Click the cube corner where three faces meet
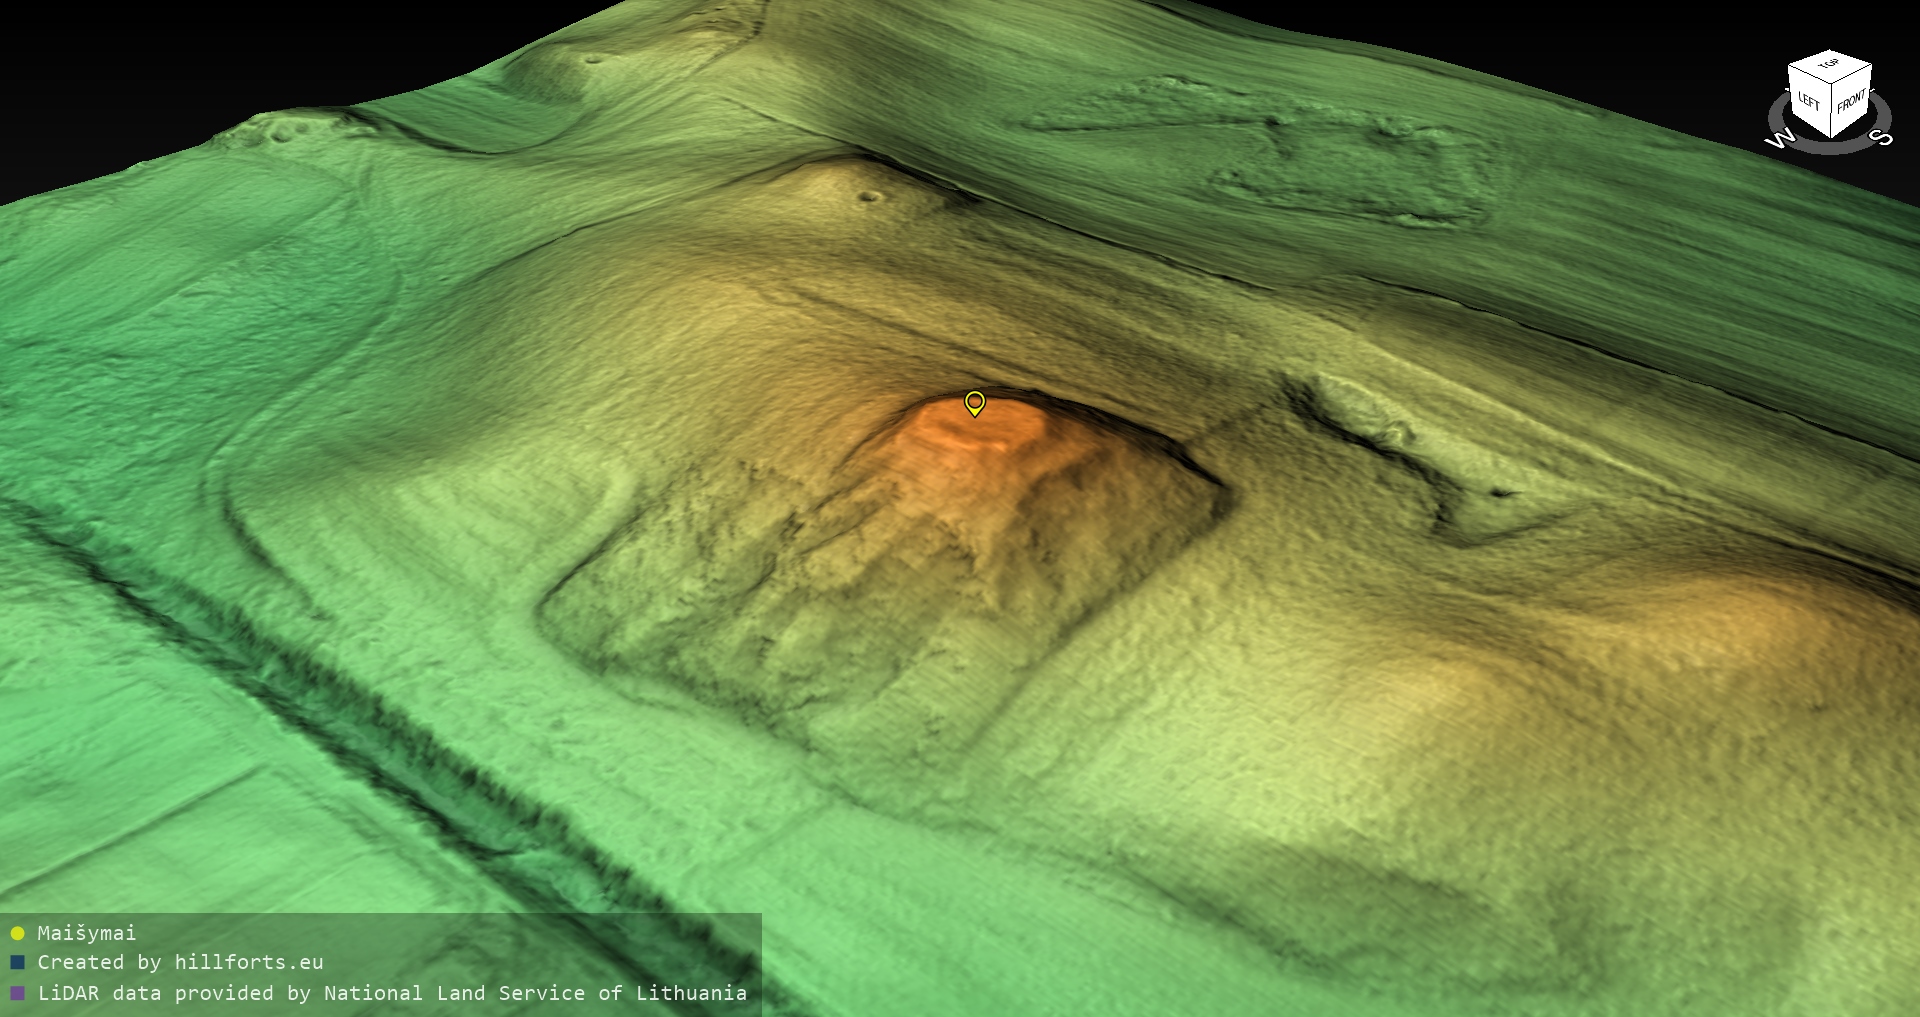Image resolution: width=1920 pixels, height=1017 pixels. [1832, 83]
